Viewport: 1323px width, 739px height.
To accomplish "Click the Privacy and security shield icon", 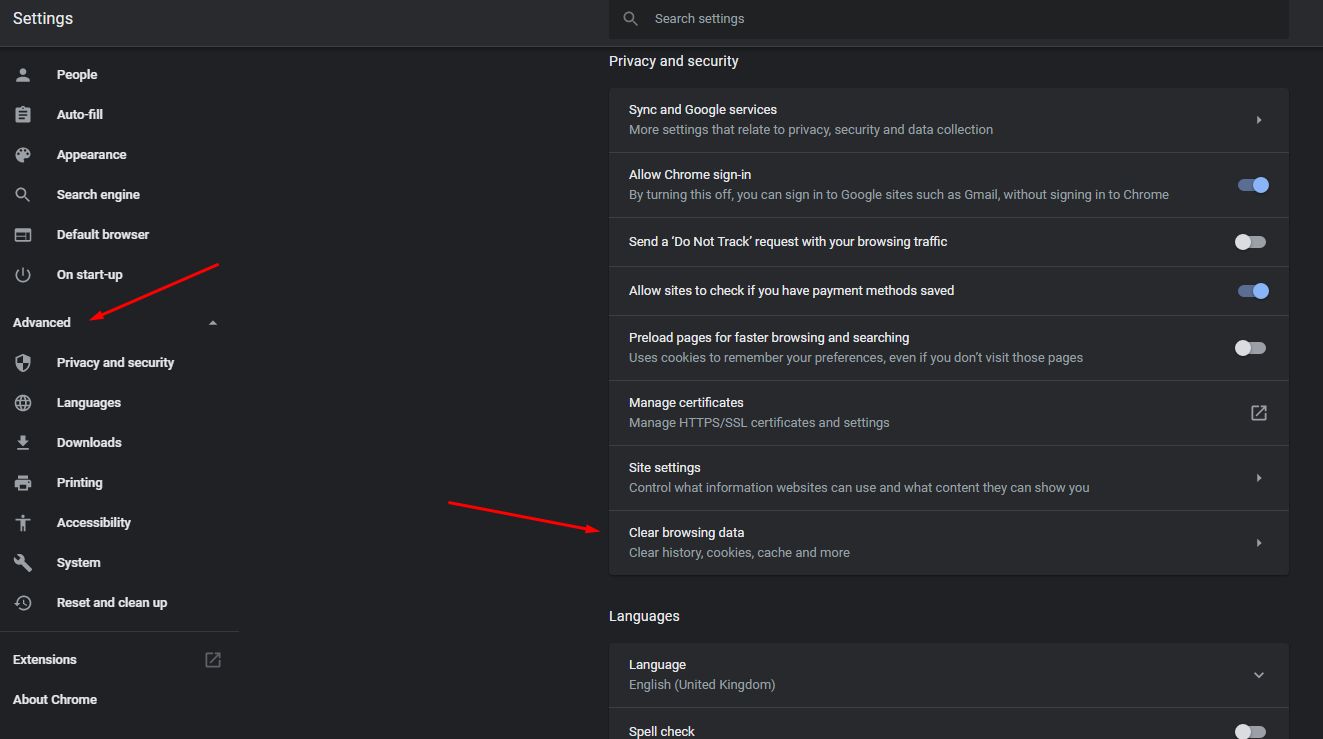I will (23, 363).
